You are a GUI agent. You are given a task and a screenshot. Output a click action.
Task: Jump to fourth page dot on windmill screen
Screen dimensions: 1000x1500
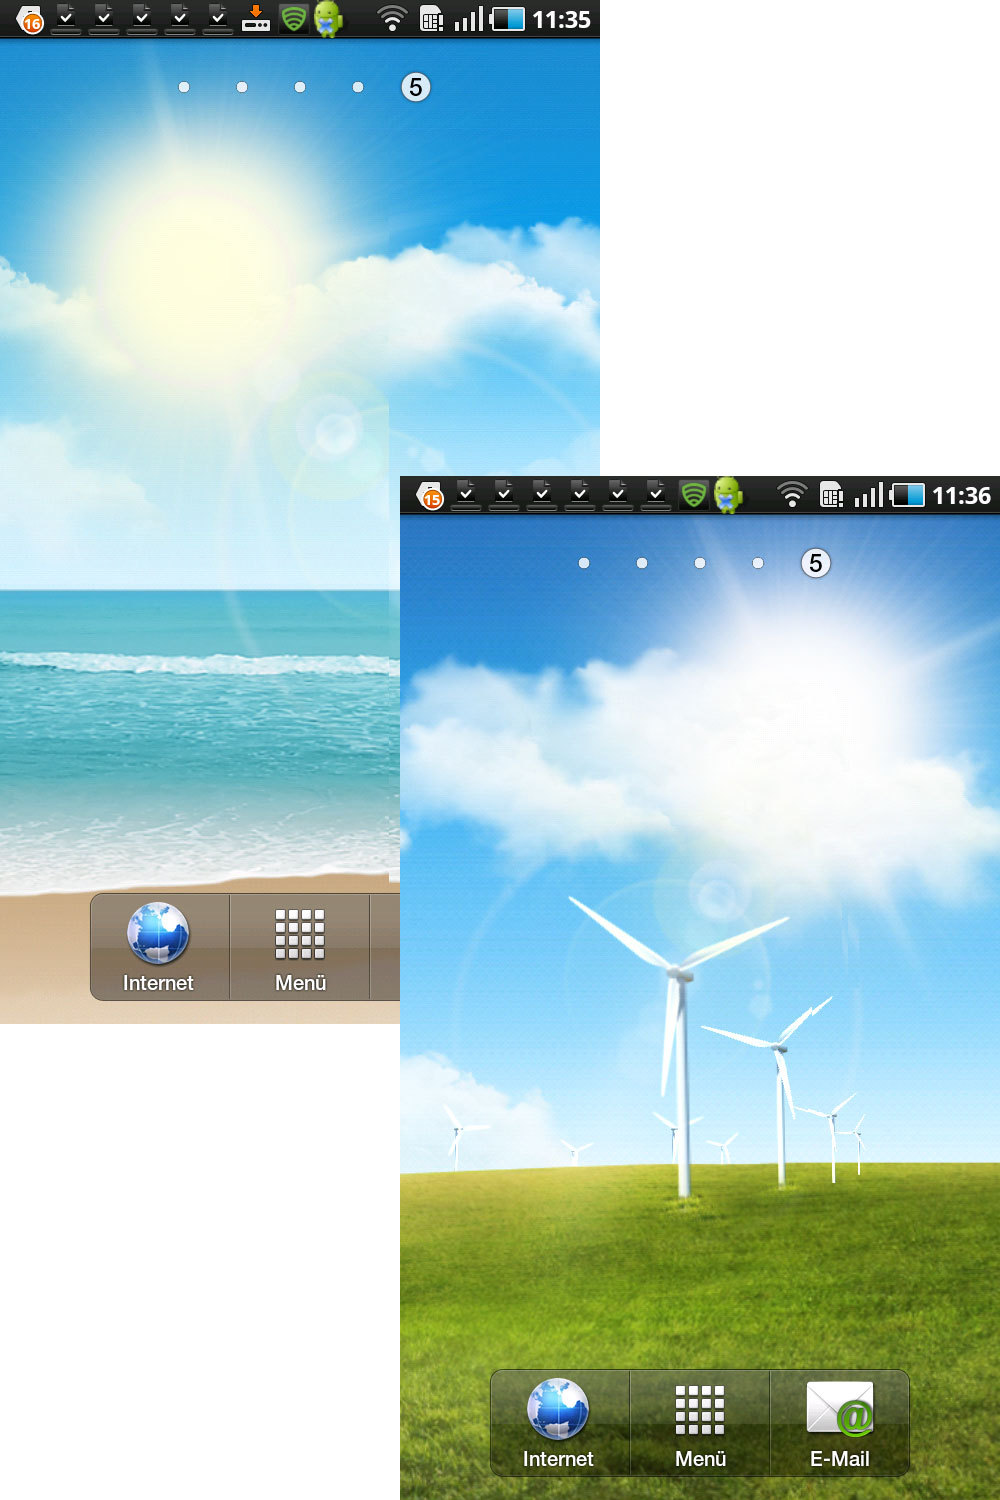click(x=758, y=563)
